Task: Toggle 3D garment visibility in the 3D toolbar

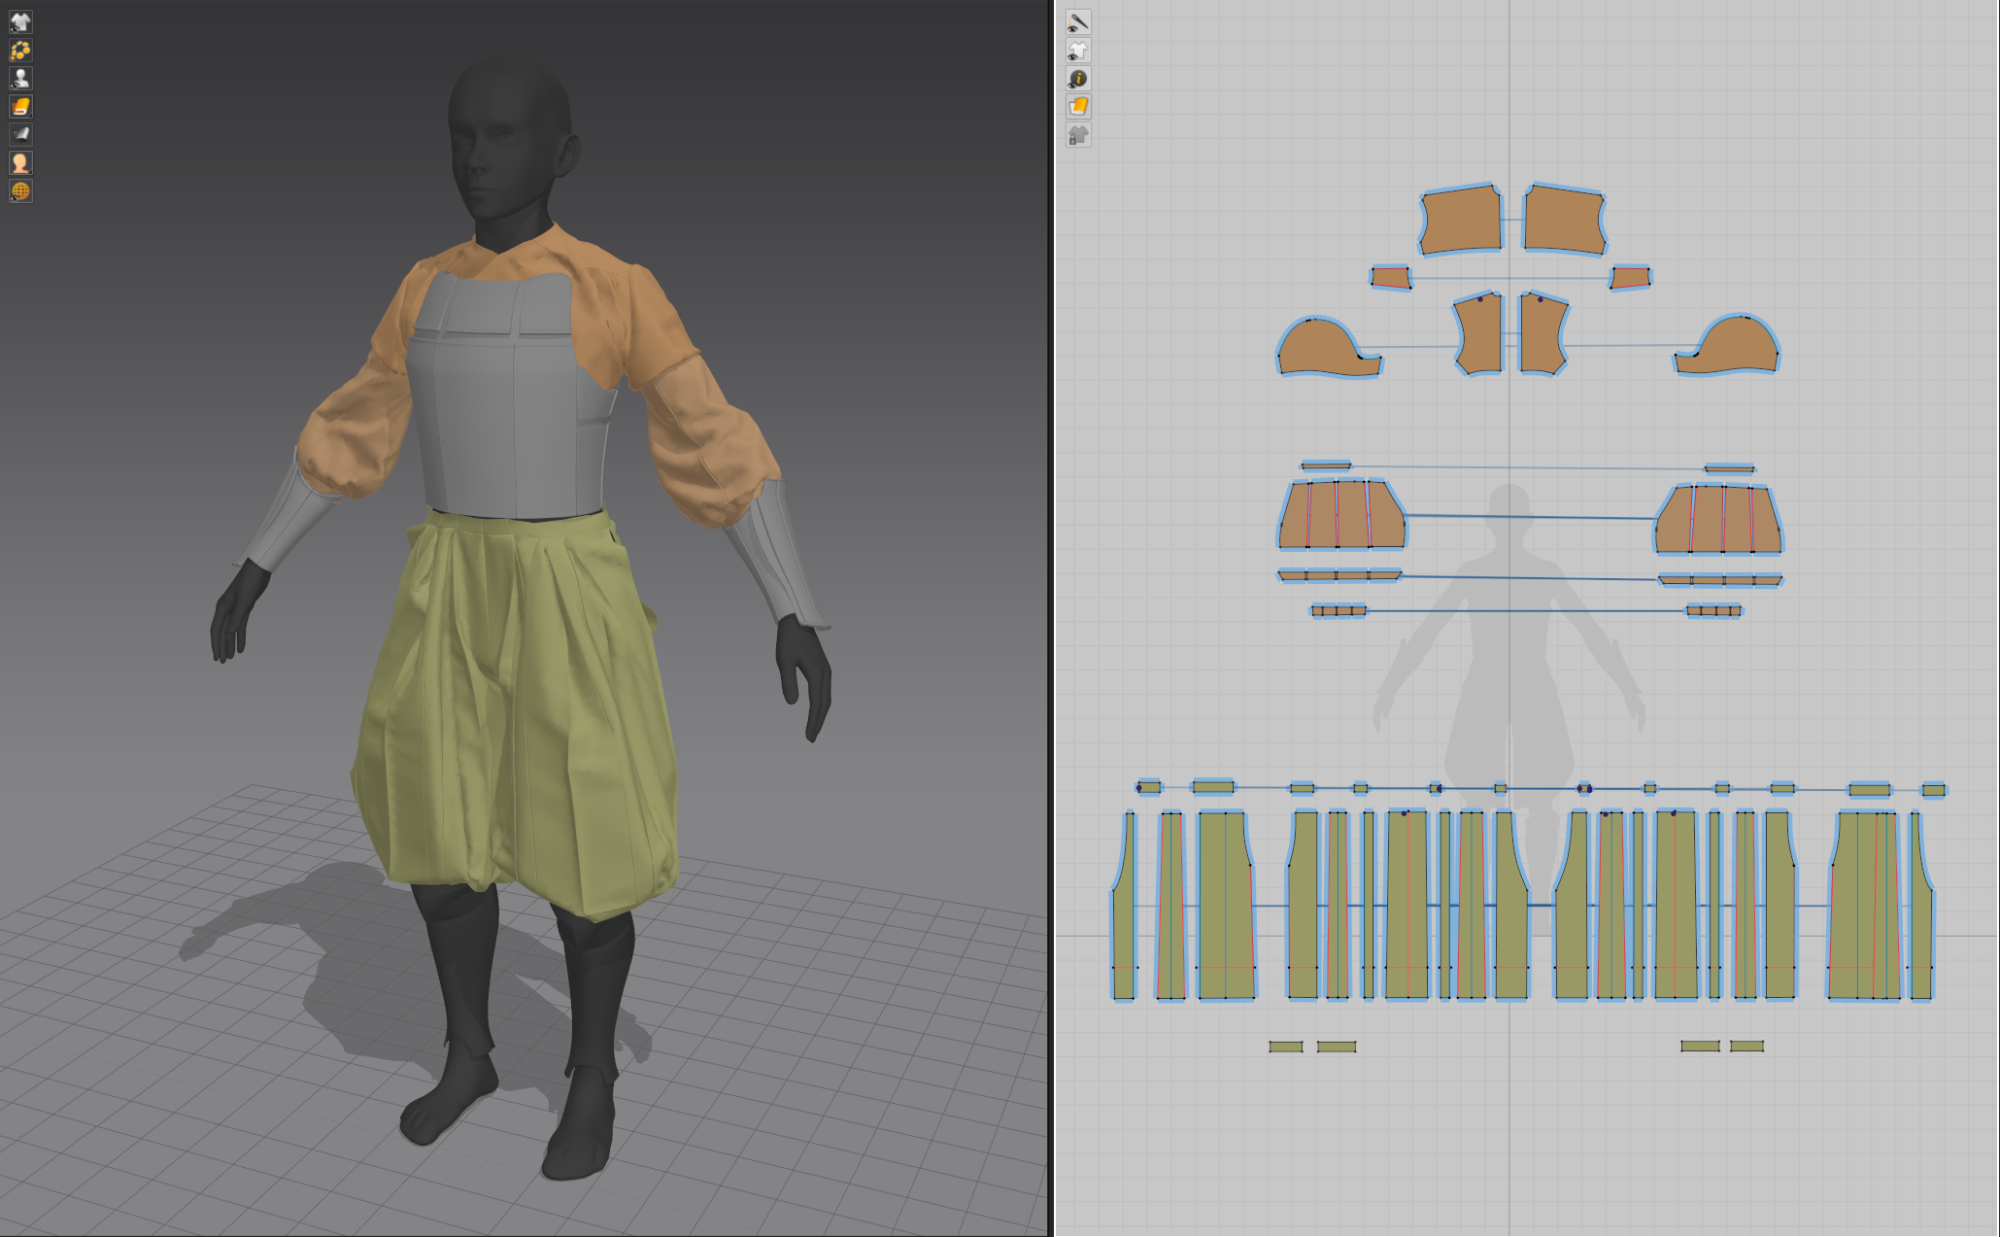Action: point(21,24)
